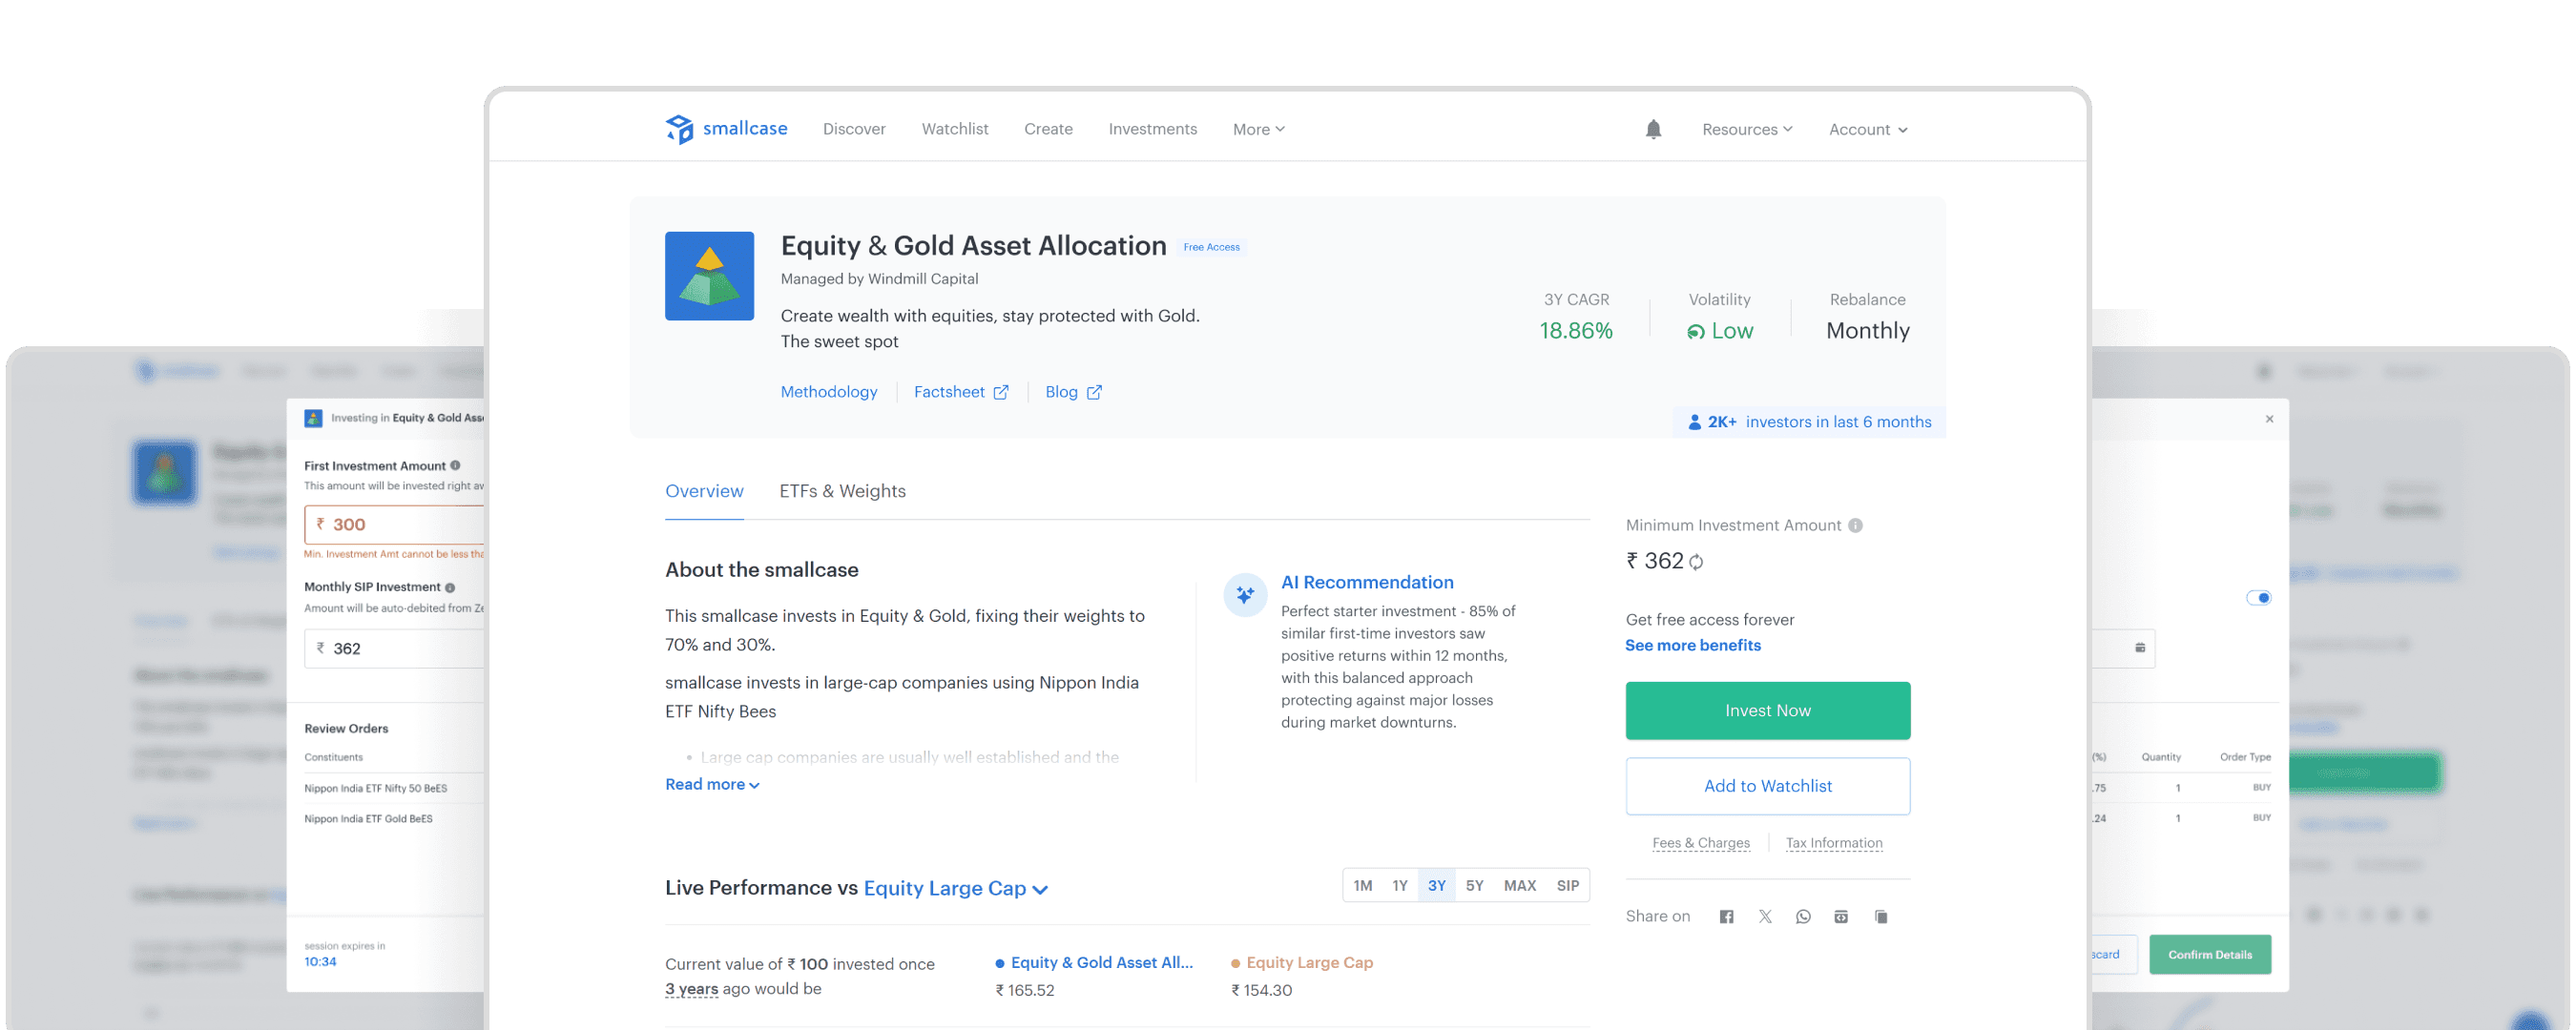2576x1030 pixels.
Task: Open the Account dropdown
Action: click(1868, 129)
